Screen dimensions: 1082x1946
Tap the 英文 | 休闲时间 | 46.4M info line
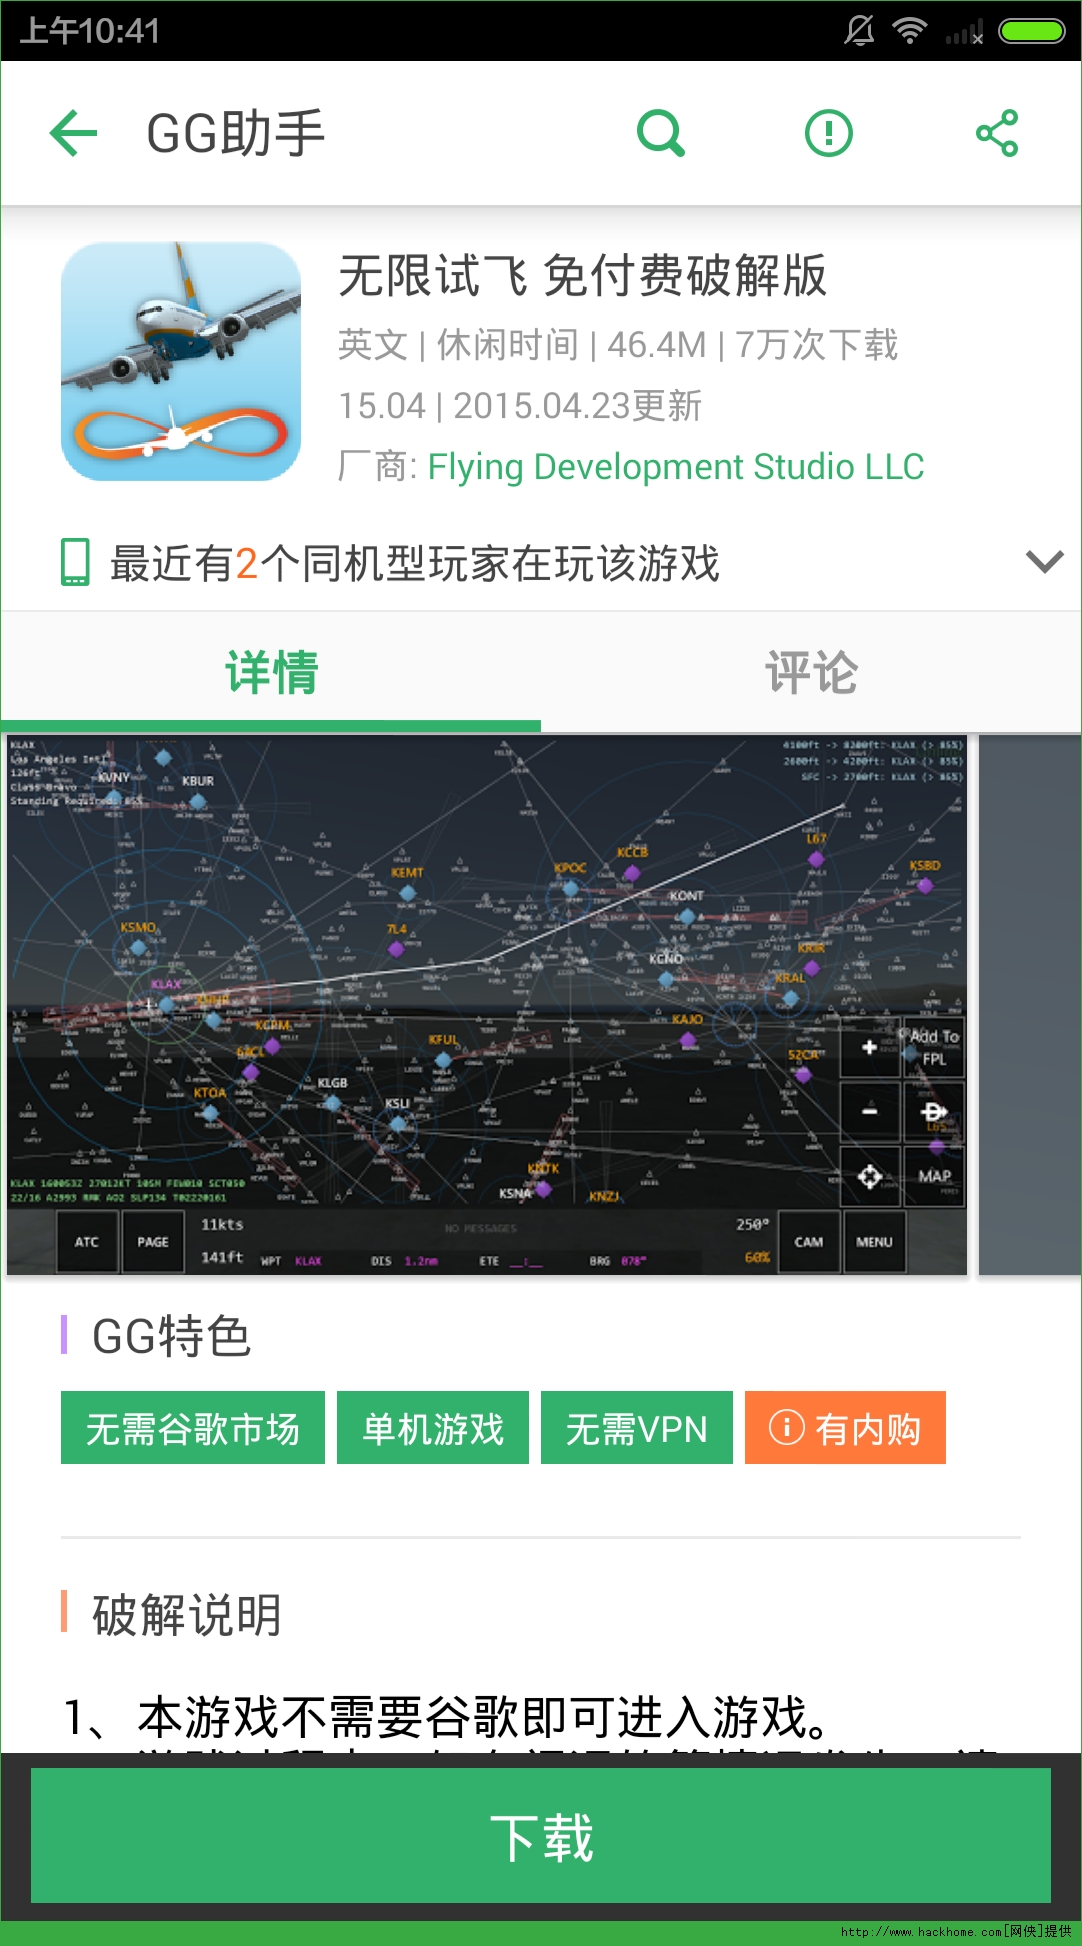(x=618, y=345)
